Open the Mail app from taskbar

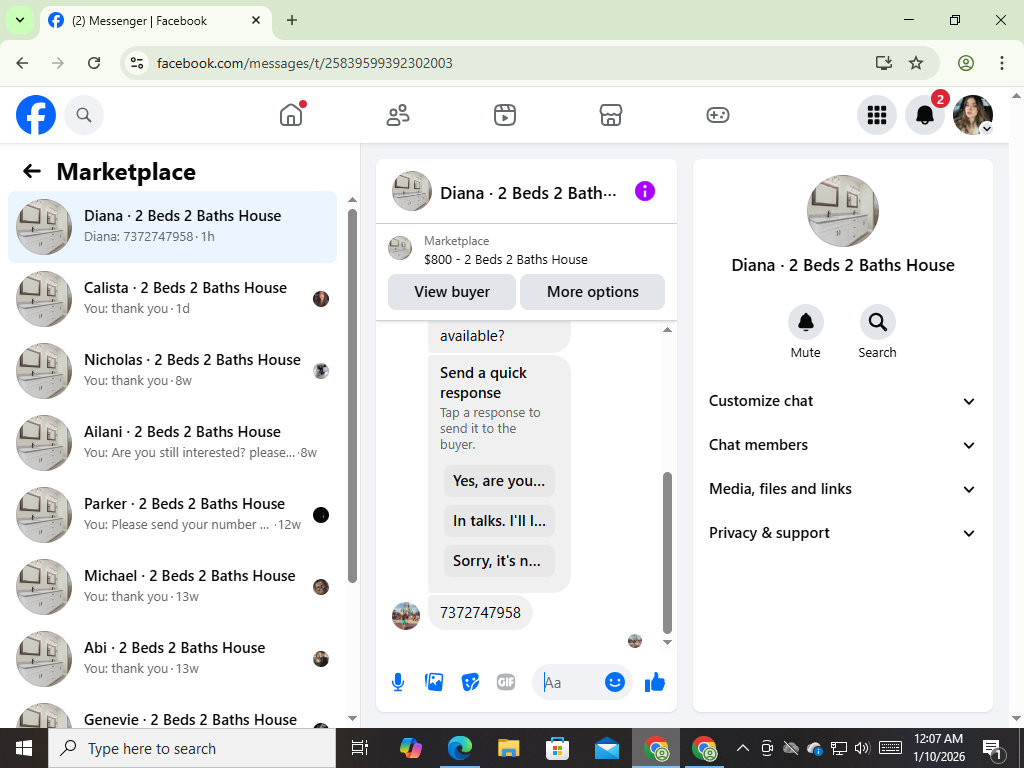pyautogui.click(x=607, y=748)
